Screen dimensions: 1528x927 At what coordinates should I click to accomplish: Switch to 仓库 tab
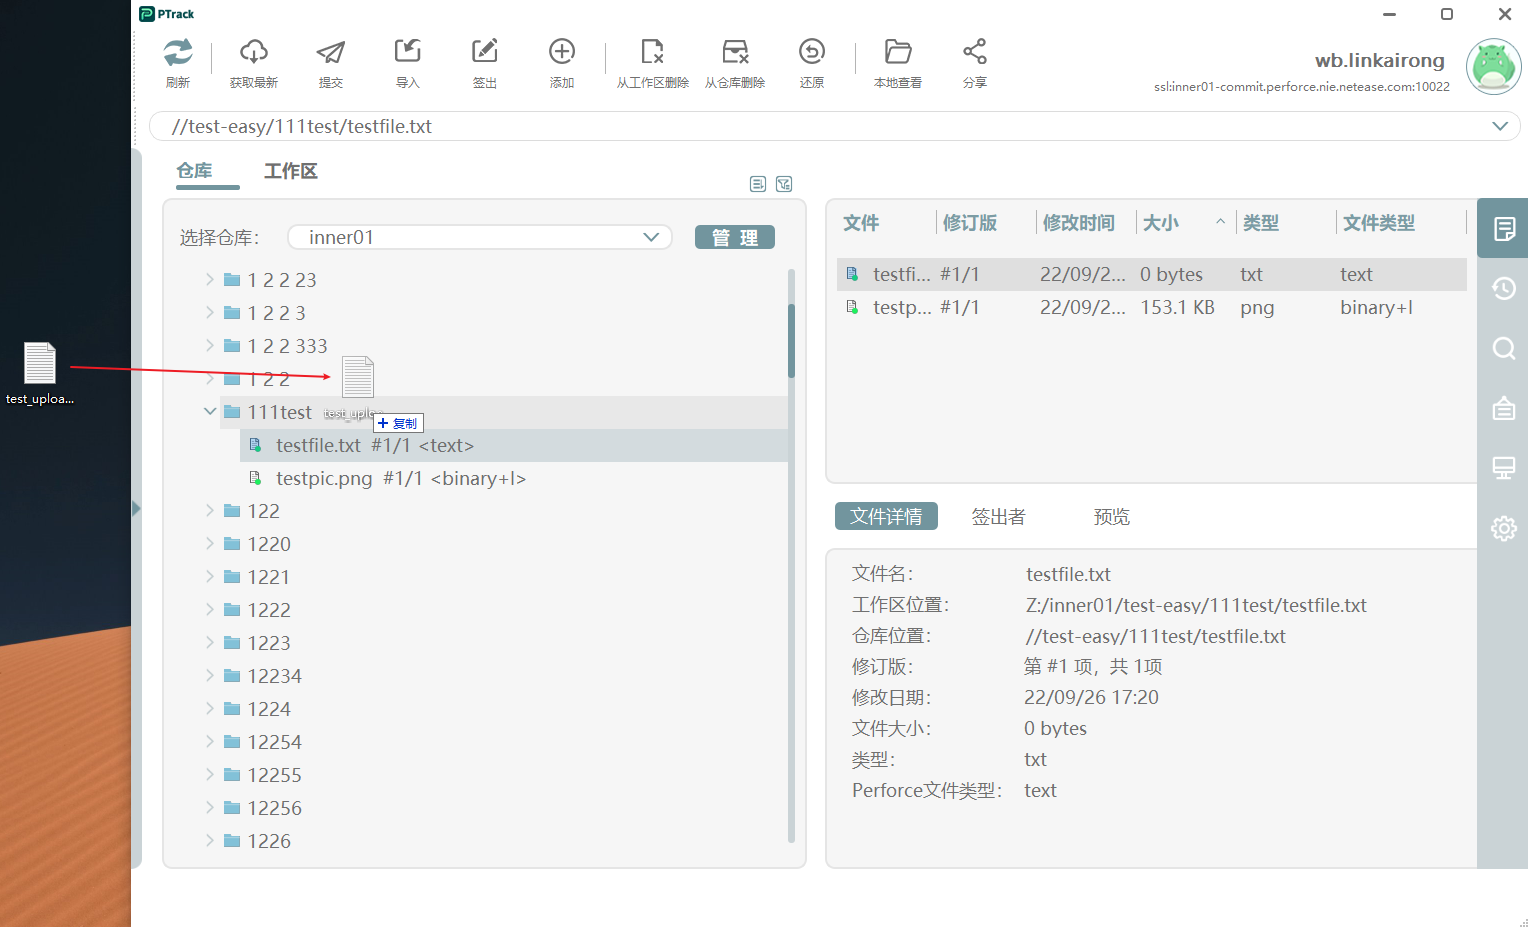click(x=194, y=171)
